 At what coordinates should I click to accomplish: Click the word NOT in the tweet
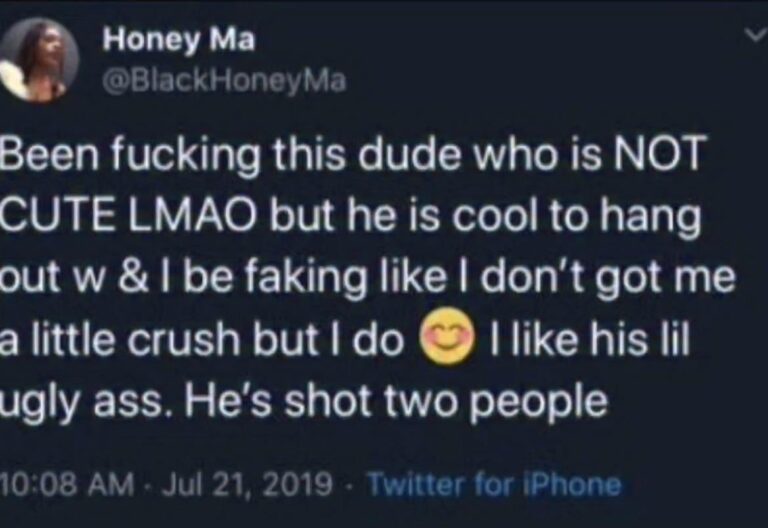click(662, 159)
